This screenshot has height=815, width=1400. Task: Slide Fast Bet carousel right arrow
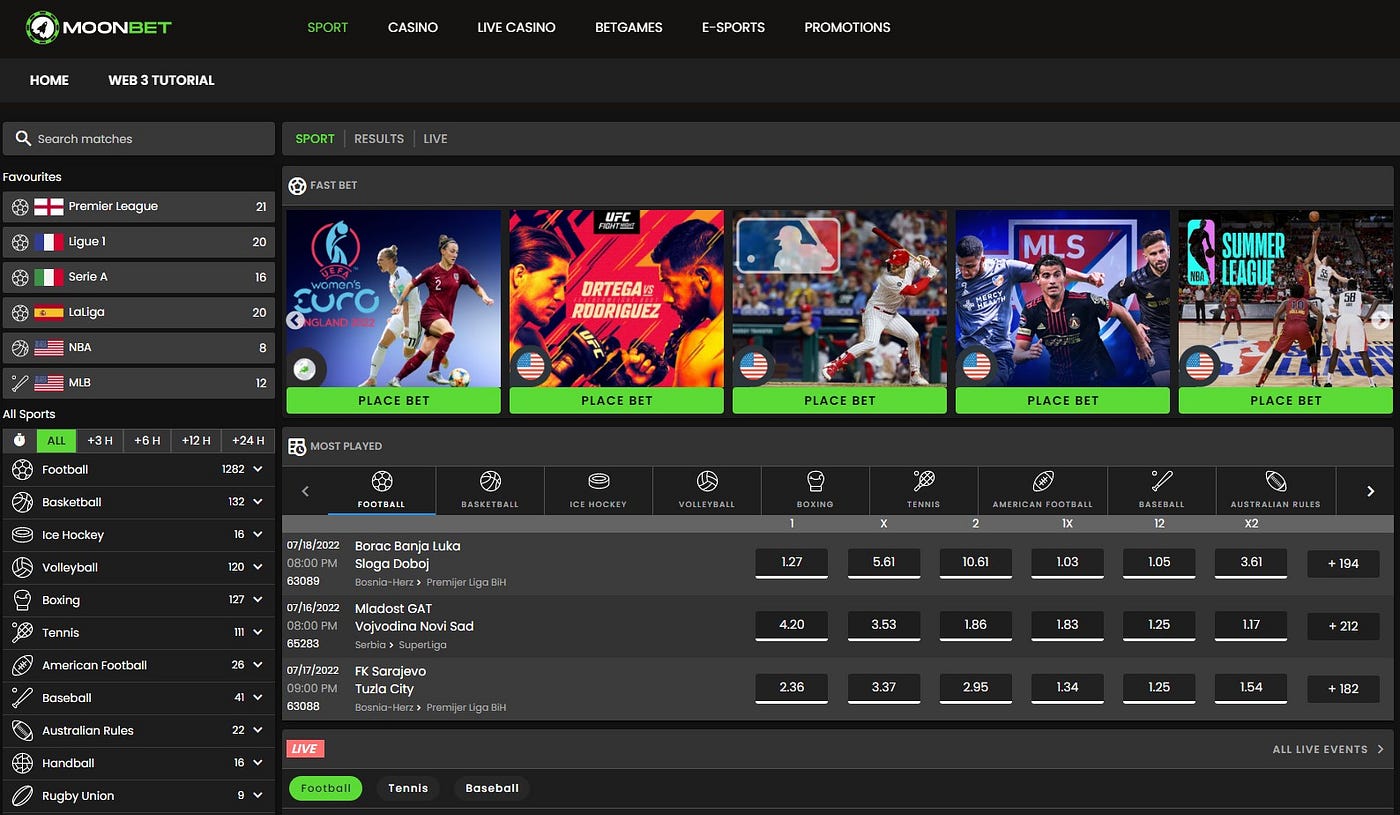click(1381, 320)
